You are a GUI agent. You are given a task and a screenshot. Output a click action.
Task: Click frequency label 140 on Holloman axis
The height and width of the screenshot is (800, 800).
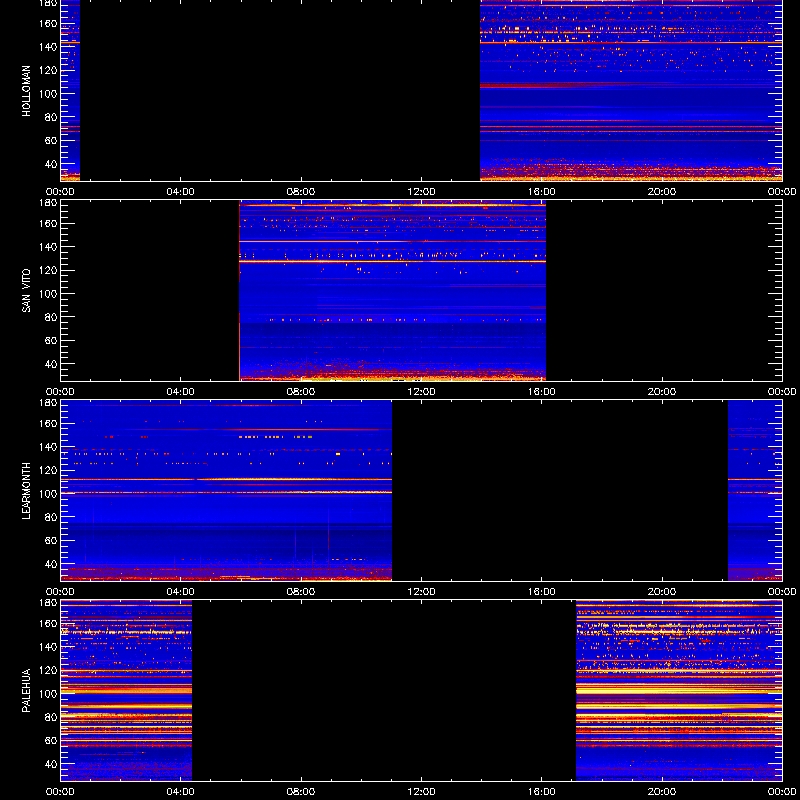50,47
